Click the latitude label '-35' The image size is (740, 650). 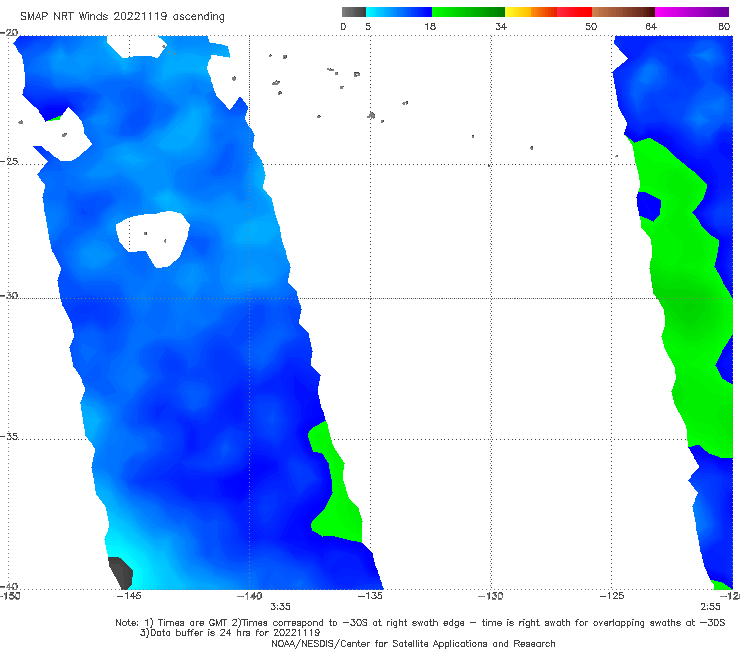9,436
